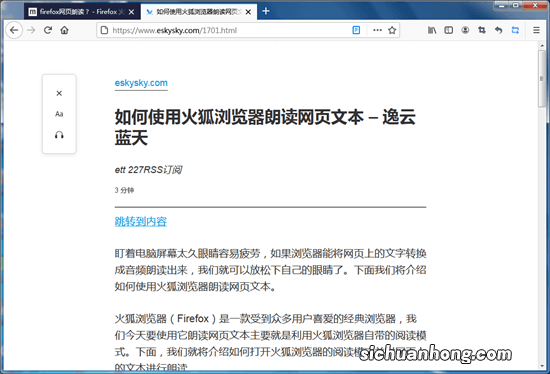
Task: Click the crop screenshot toolbar icon
Action: point(482,30)
